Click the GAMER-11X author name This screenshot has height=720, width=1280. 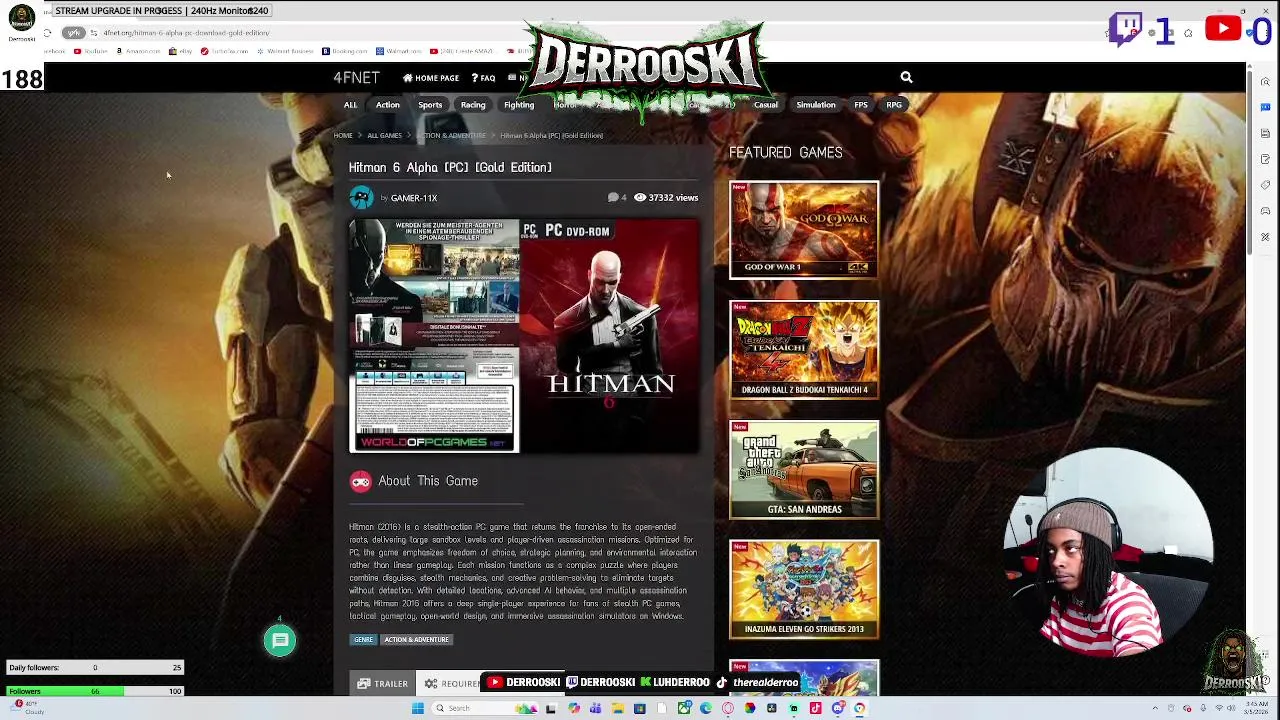pos(414,198)
